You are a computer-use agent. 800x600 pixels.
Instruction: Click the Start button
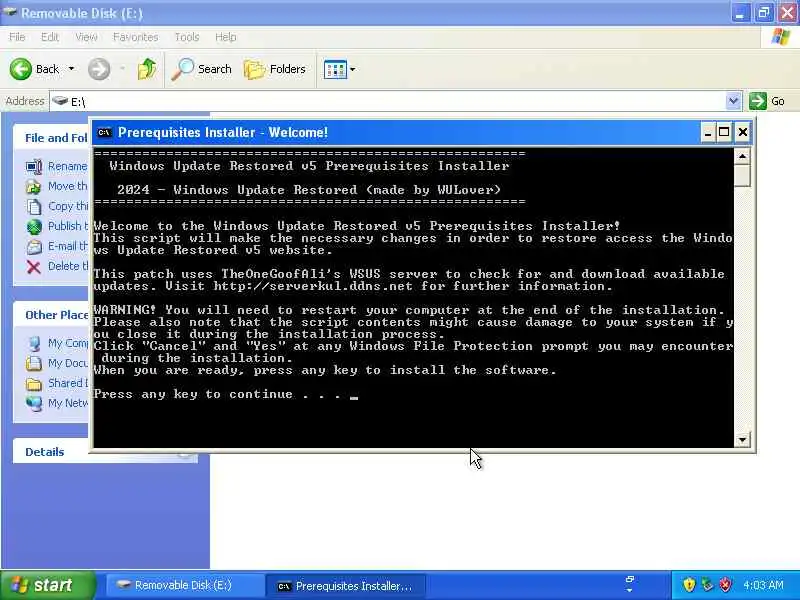point(48,585)
